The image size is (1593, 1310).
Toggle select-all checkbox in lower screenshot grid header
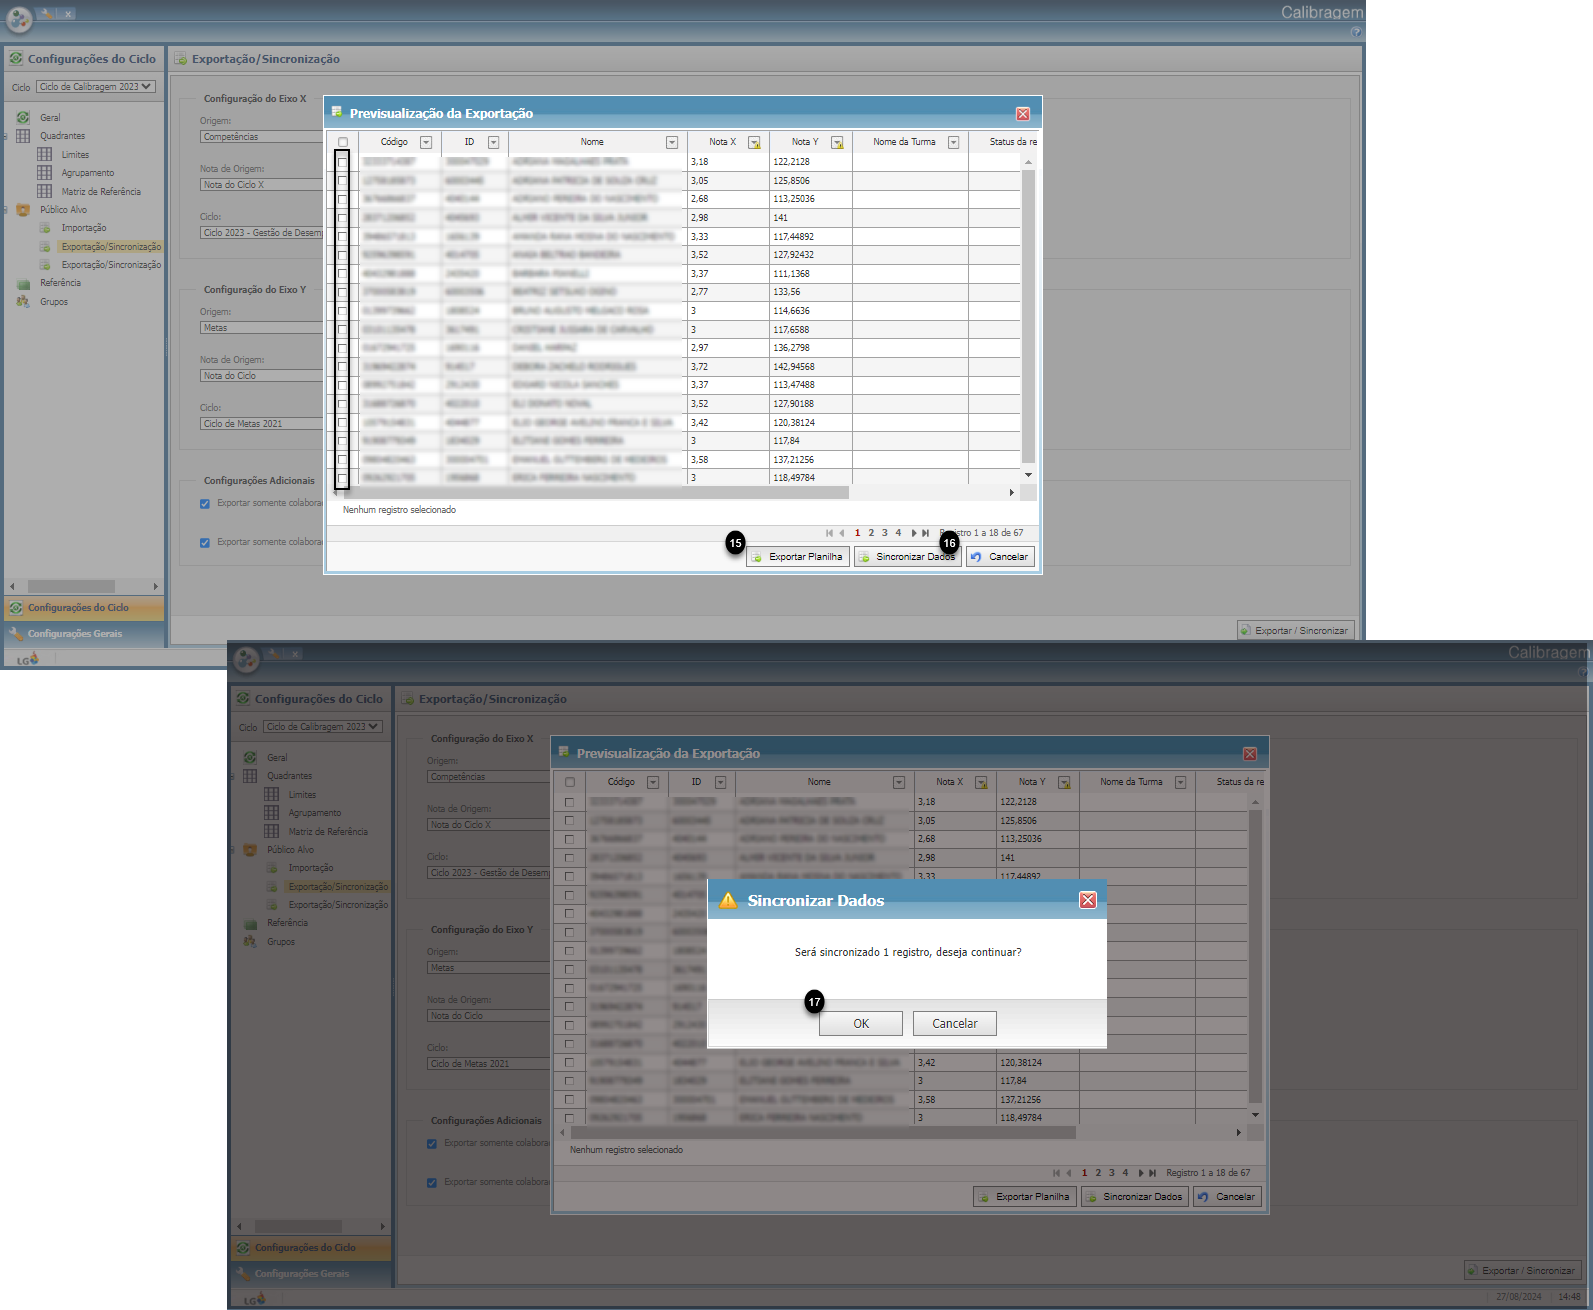[x=570, y=782]
